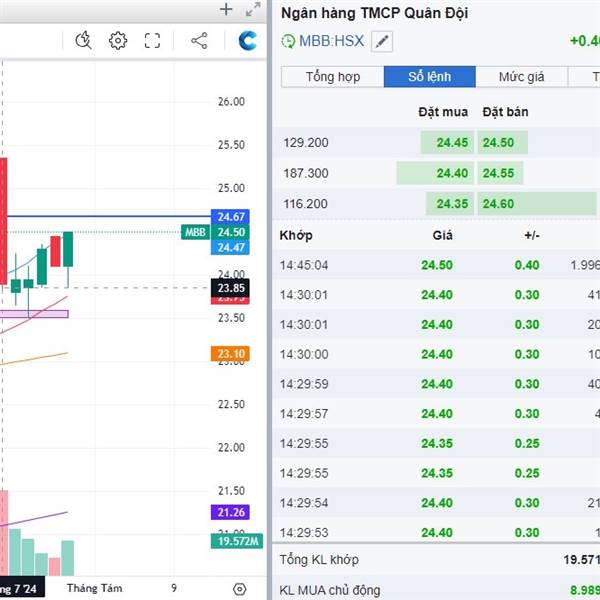
Task: Click the Tổng KL khớp label
Action: click(x=319, y=560)
